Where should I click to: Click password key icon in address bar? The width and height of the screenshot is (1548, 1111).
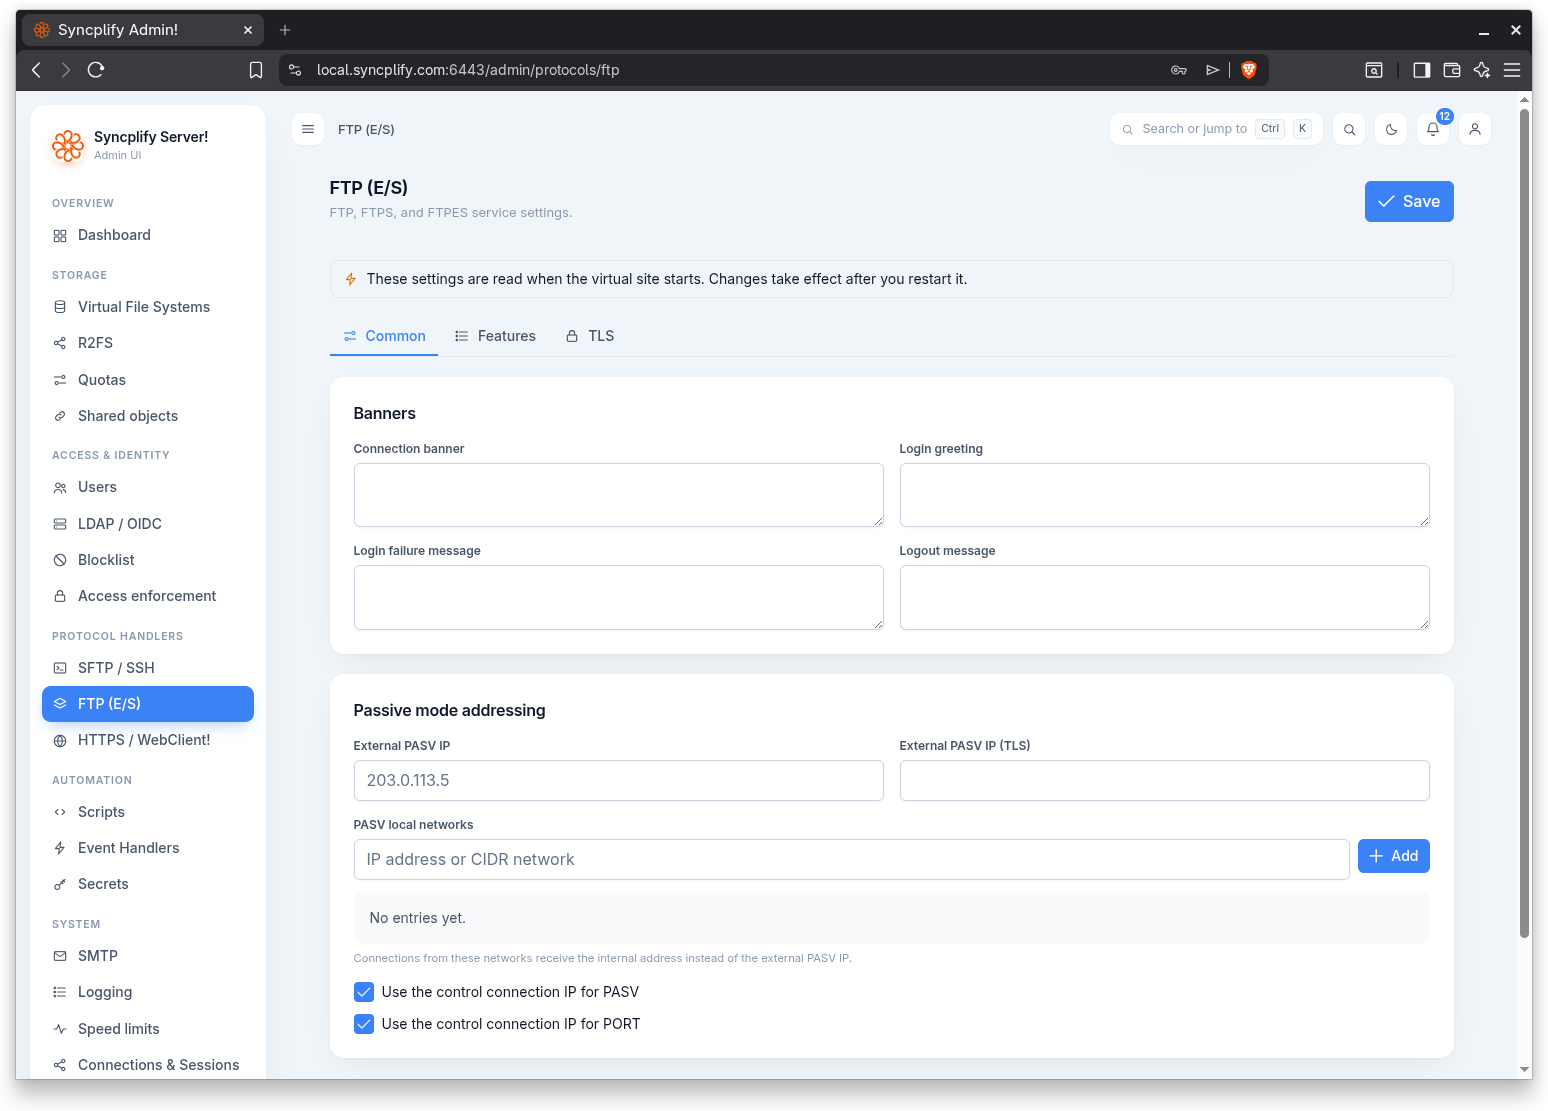(1179, 70)
